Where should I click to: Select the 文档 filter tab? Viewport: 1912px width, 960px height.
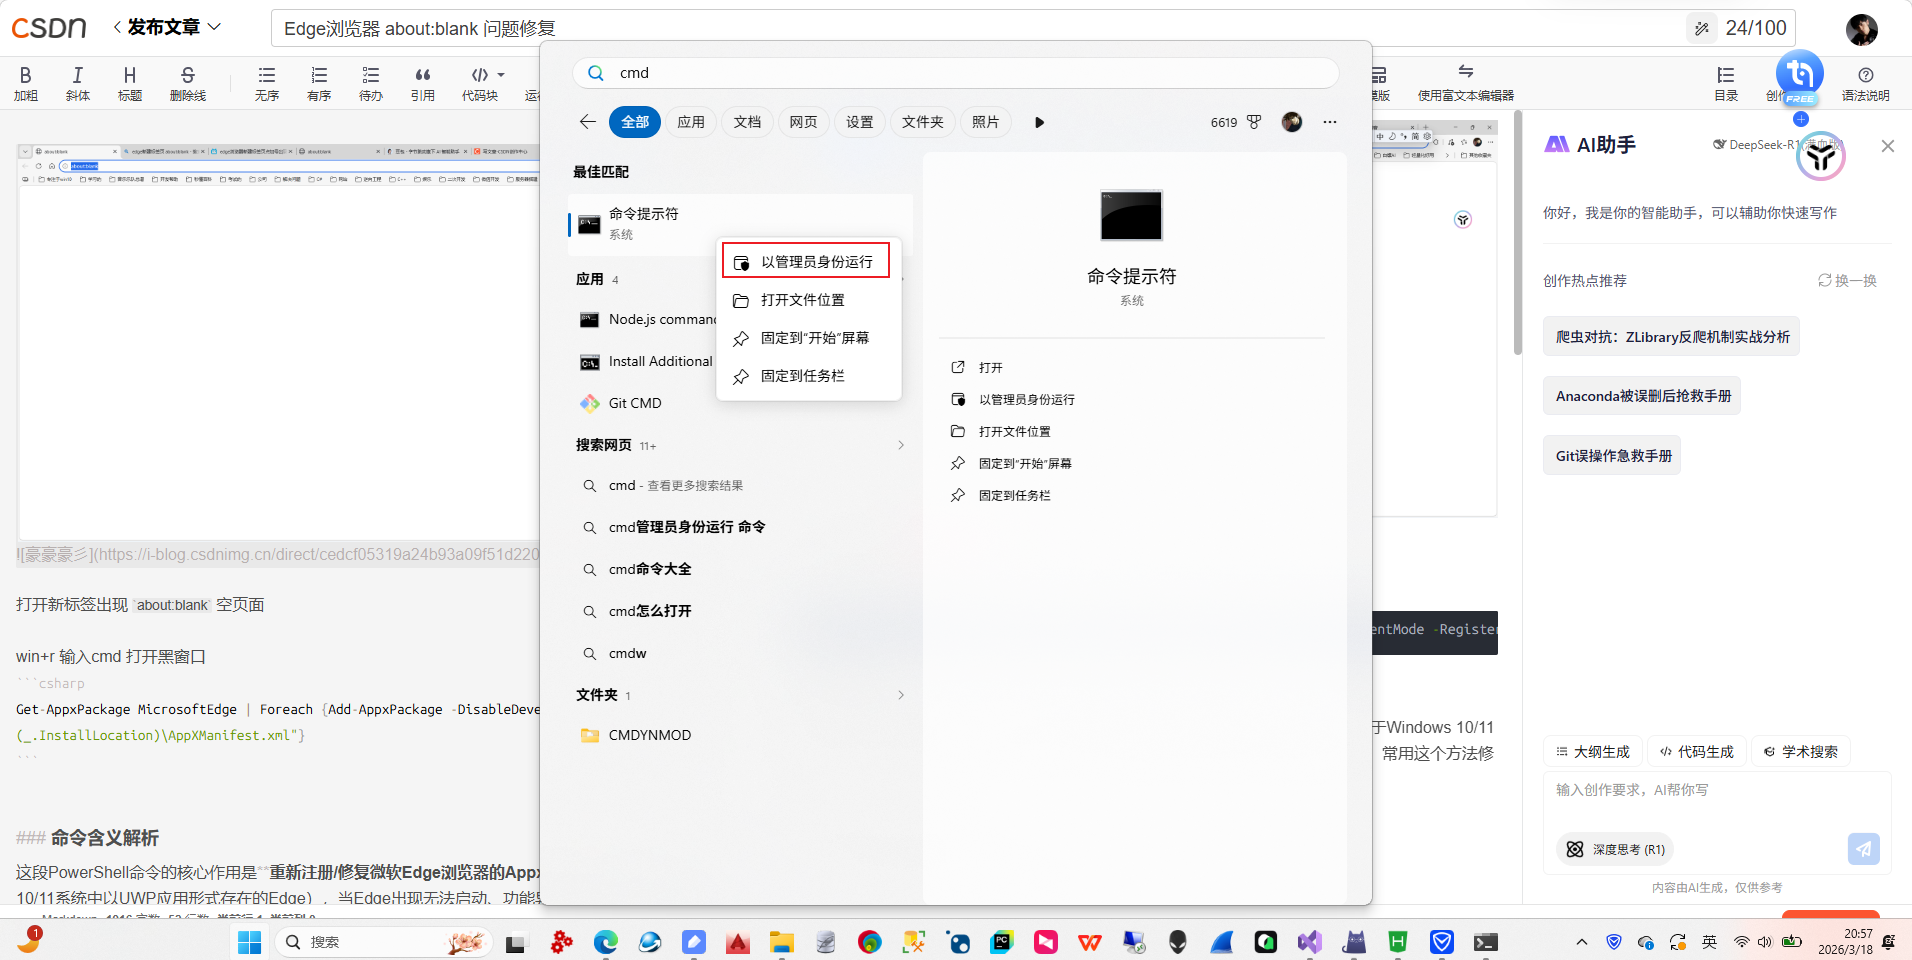pyautogui.click(x=747, y=122)
